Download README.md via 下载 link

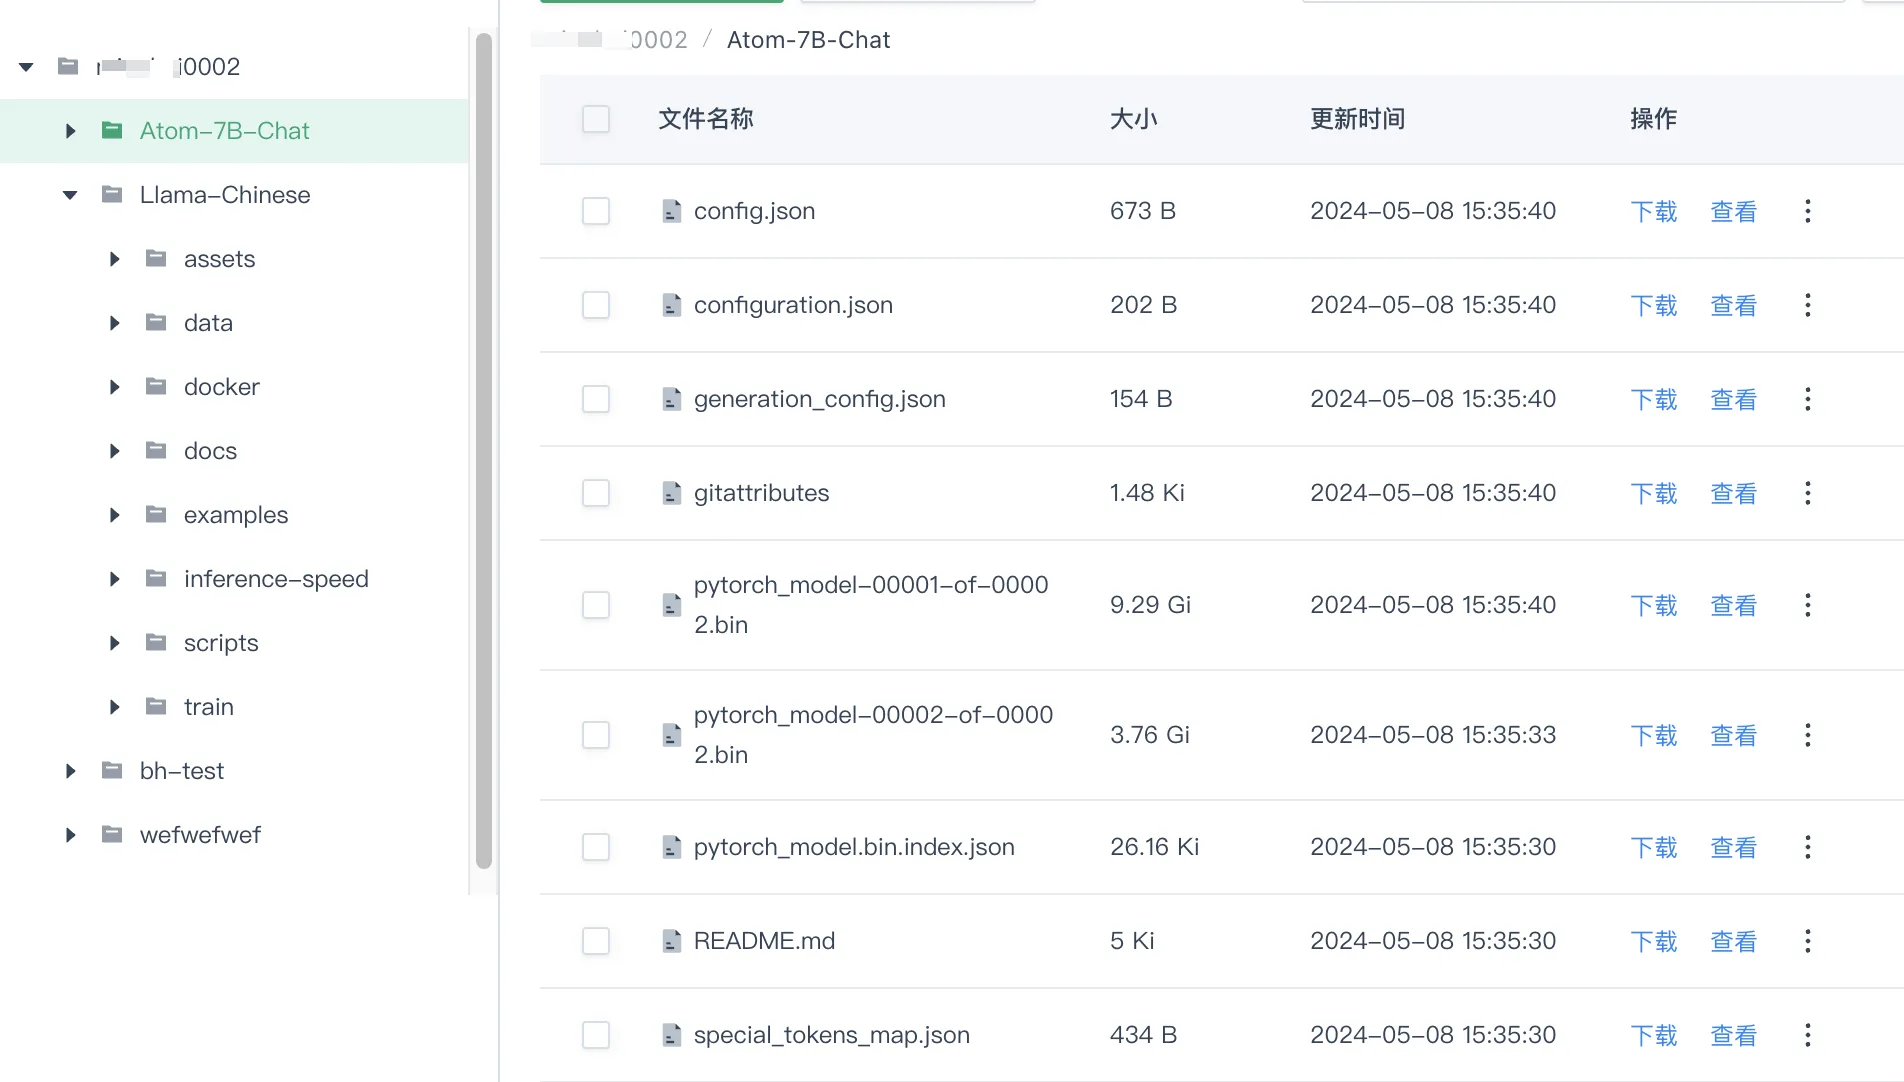click(x=1654, y=942)
